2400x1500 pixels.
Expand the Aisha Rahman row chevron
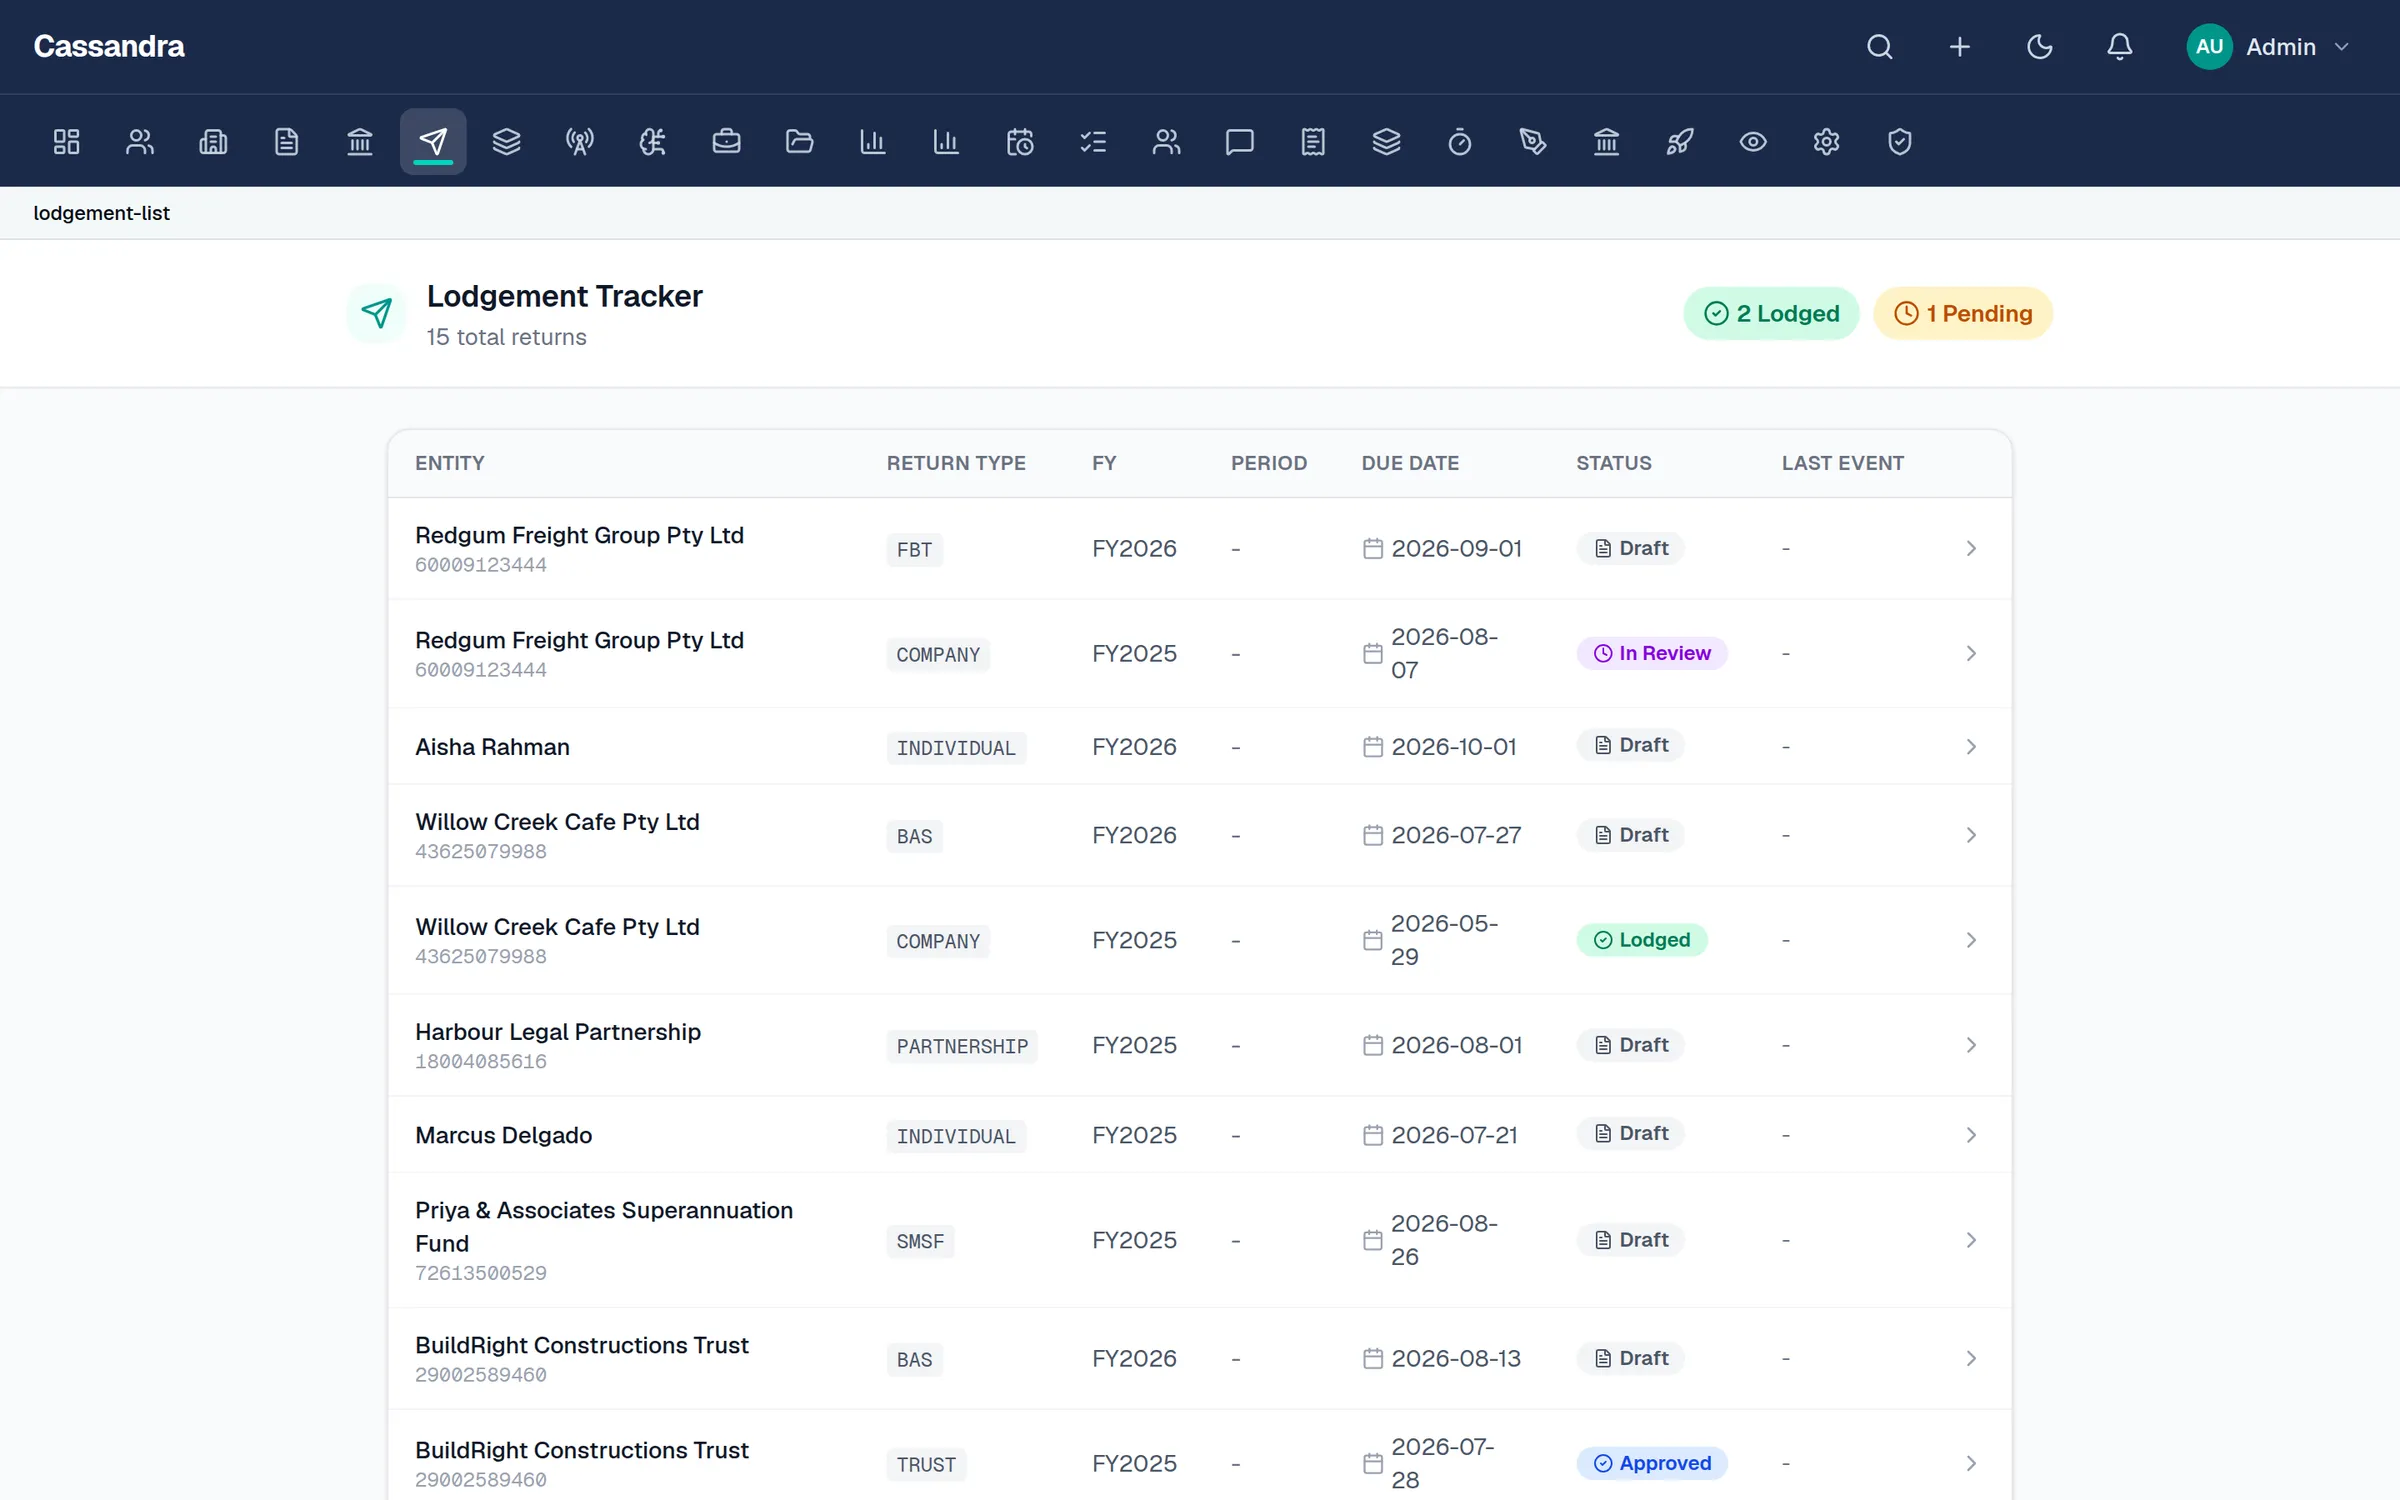coord(1971,747)
